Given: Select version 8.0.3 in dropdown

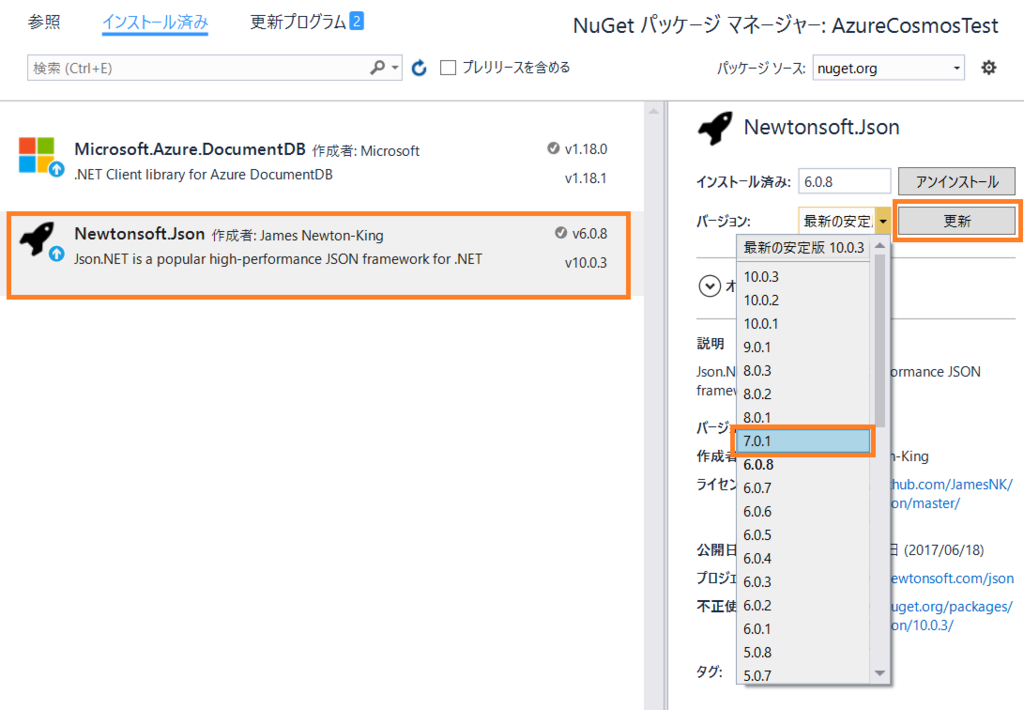Looking at the screenshot, I should [x=803, y=370].
